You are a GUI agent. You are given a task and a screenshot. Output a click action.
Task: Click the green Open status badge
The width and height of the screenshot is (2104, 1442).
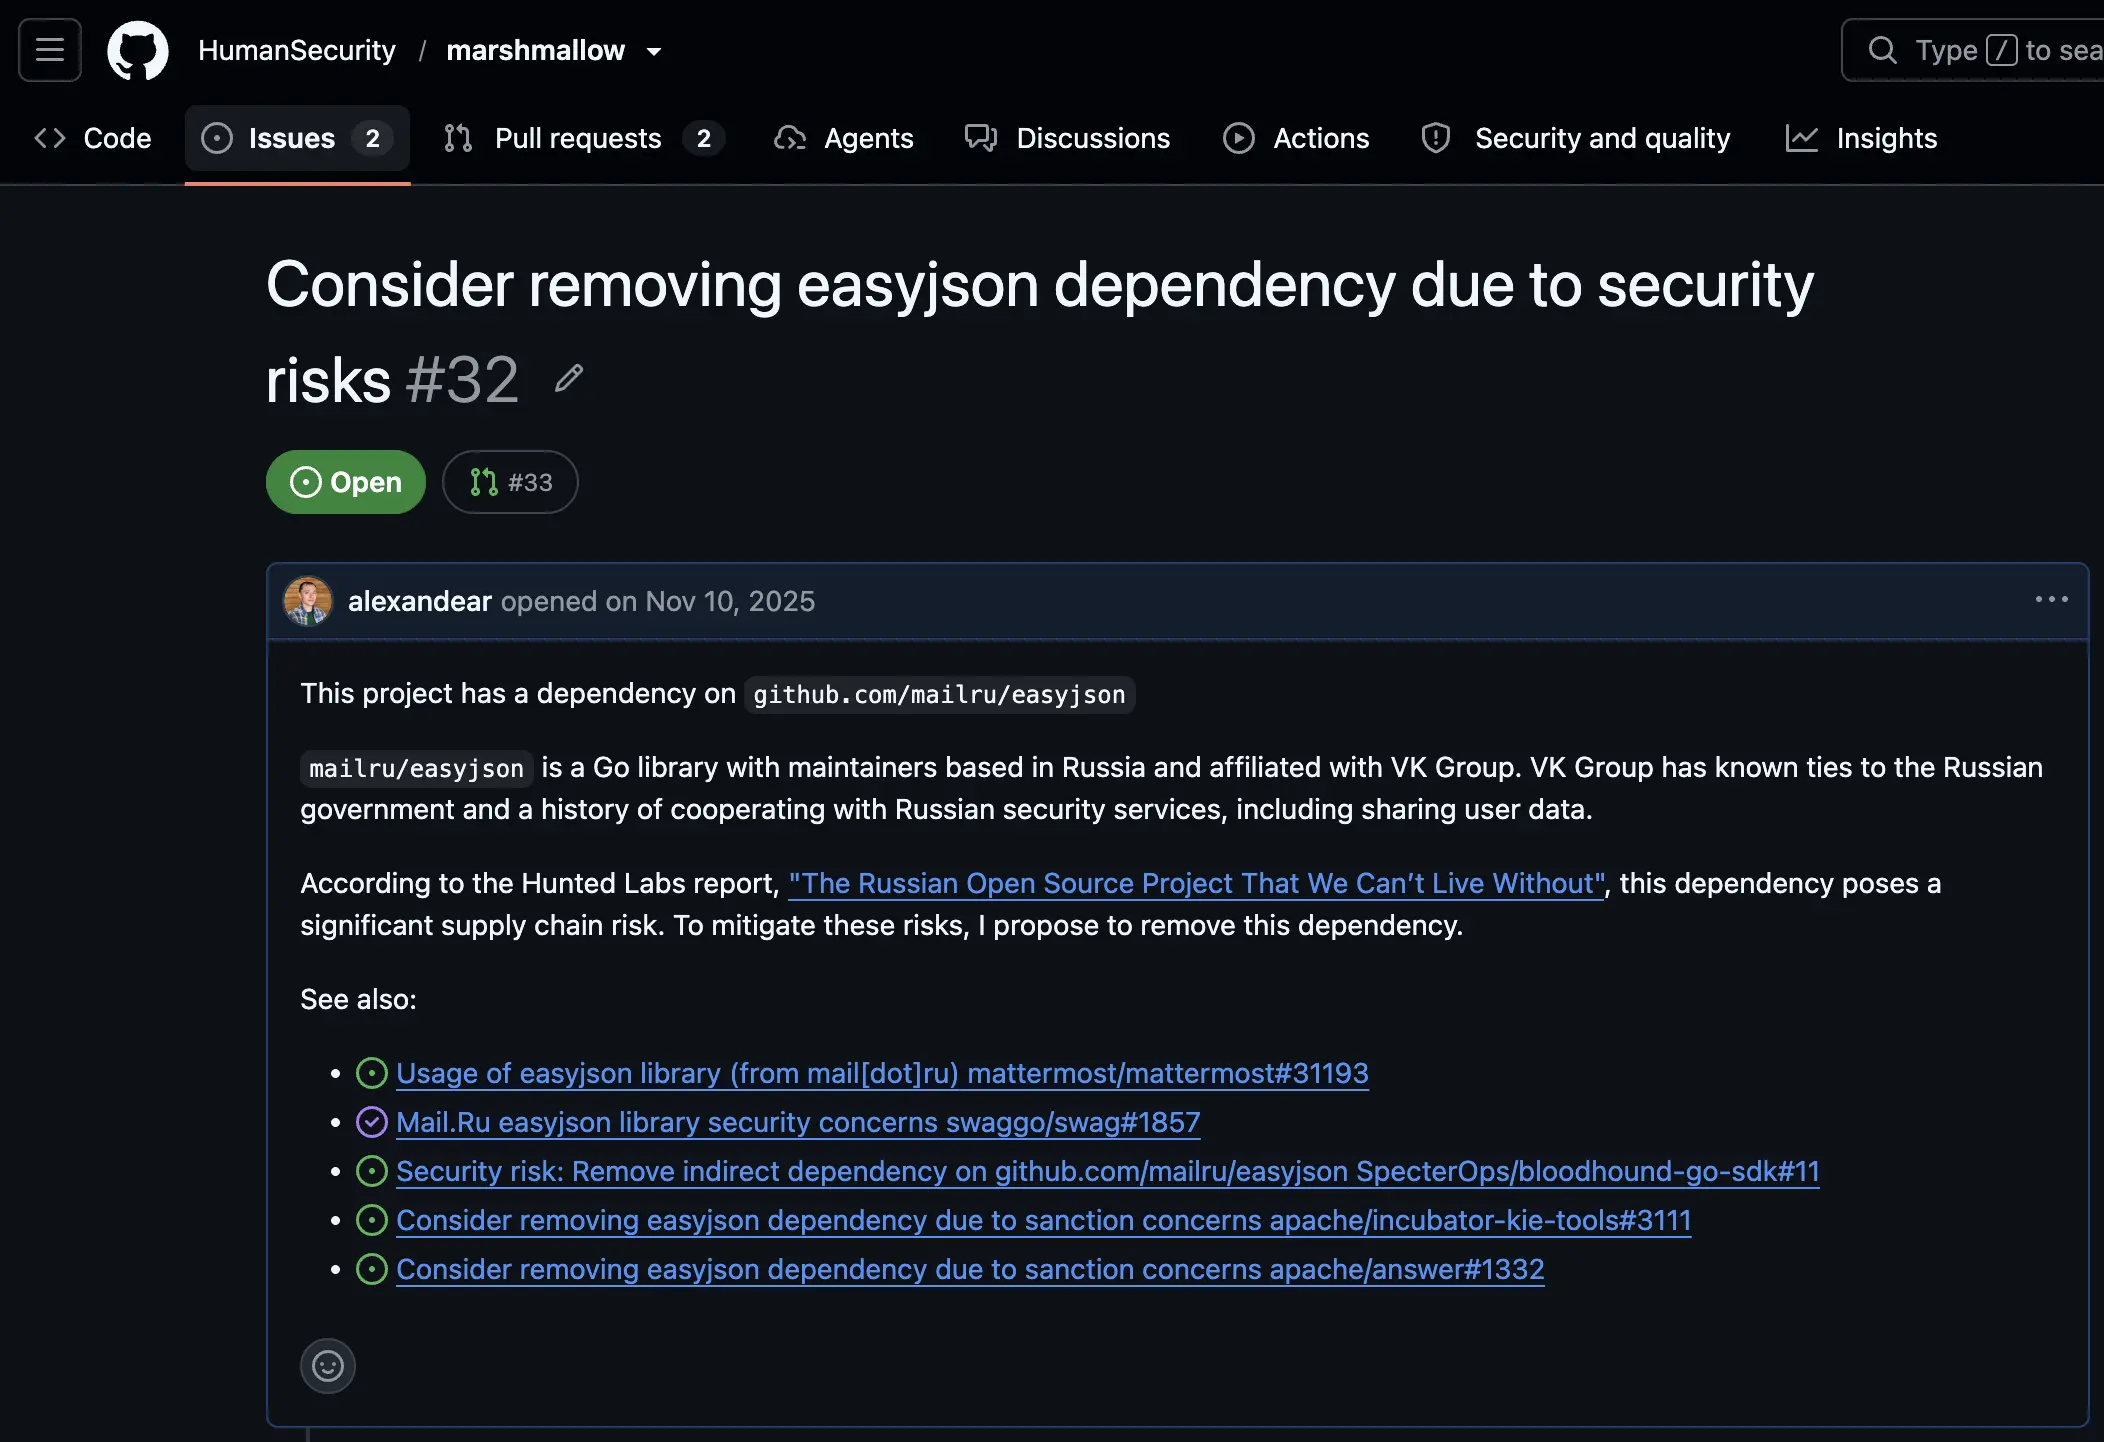[346, 482]
